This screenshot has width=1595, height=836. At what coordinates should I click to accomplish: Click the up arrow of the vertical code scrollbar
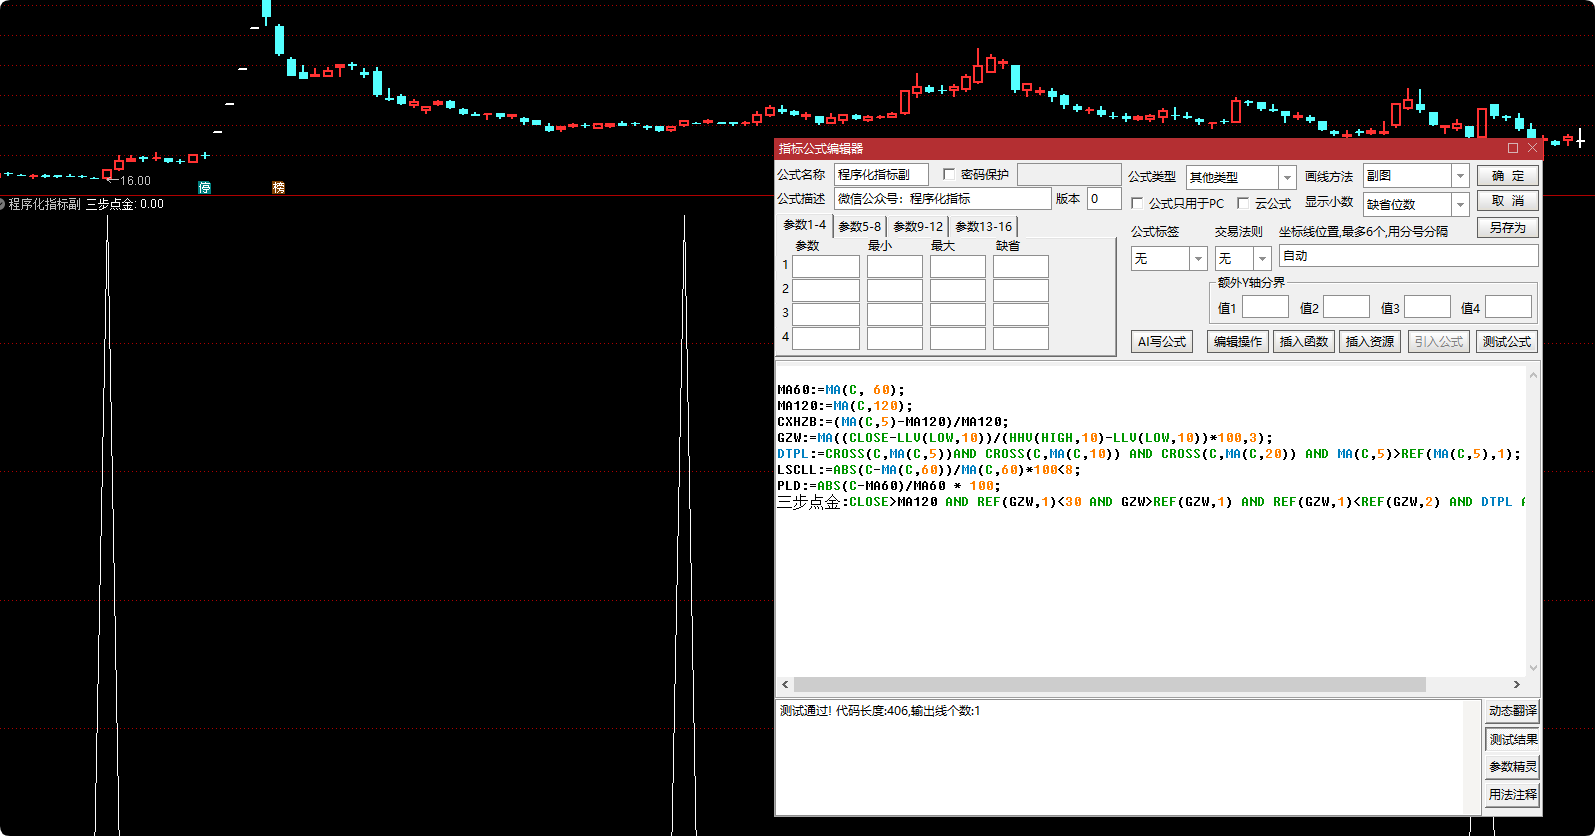pyautogui.click(x=1533, y=375)
